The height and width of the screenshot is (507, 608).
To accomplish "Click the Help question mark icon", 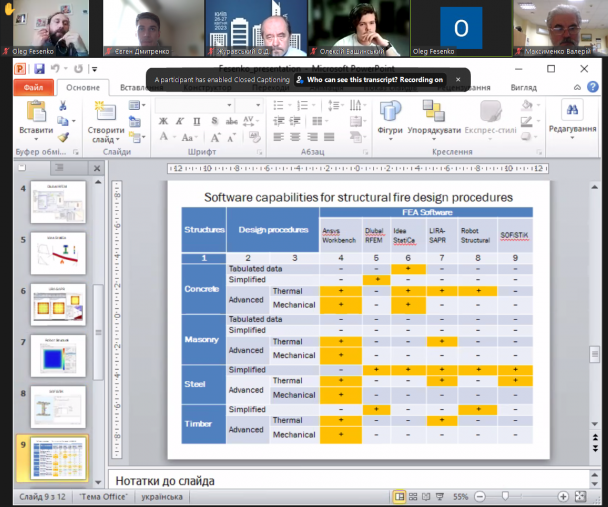I will [593, 87].
